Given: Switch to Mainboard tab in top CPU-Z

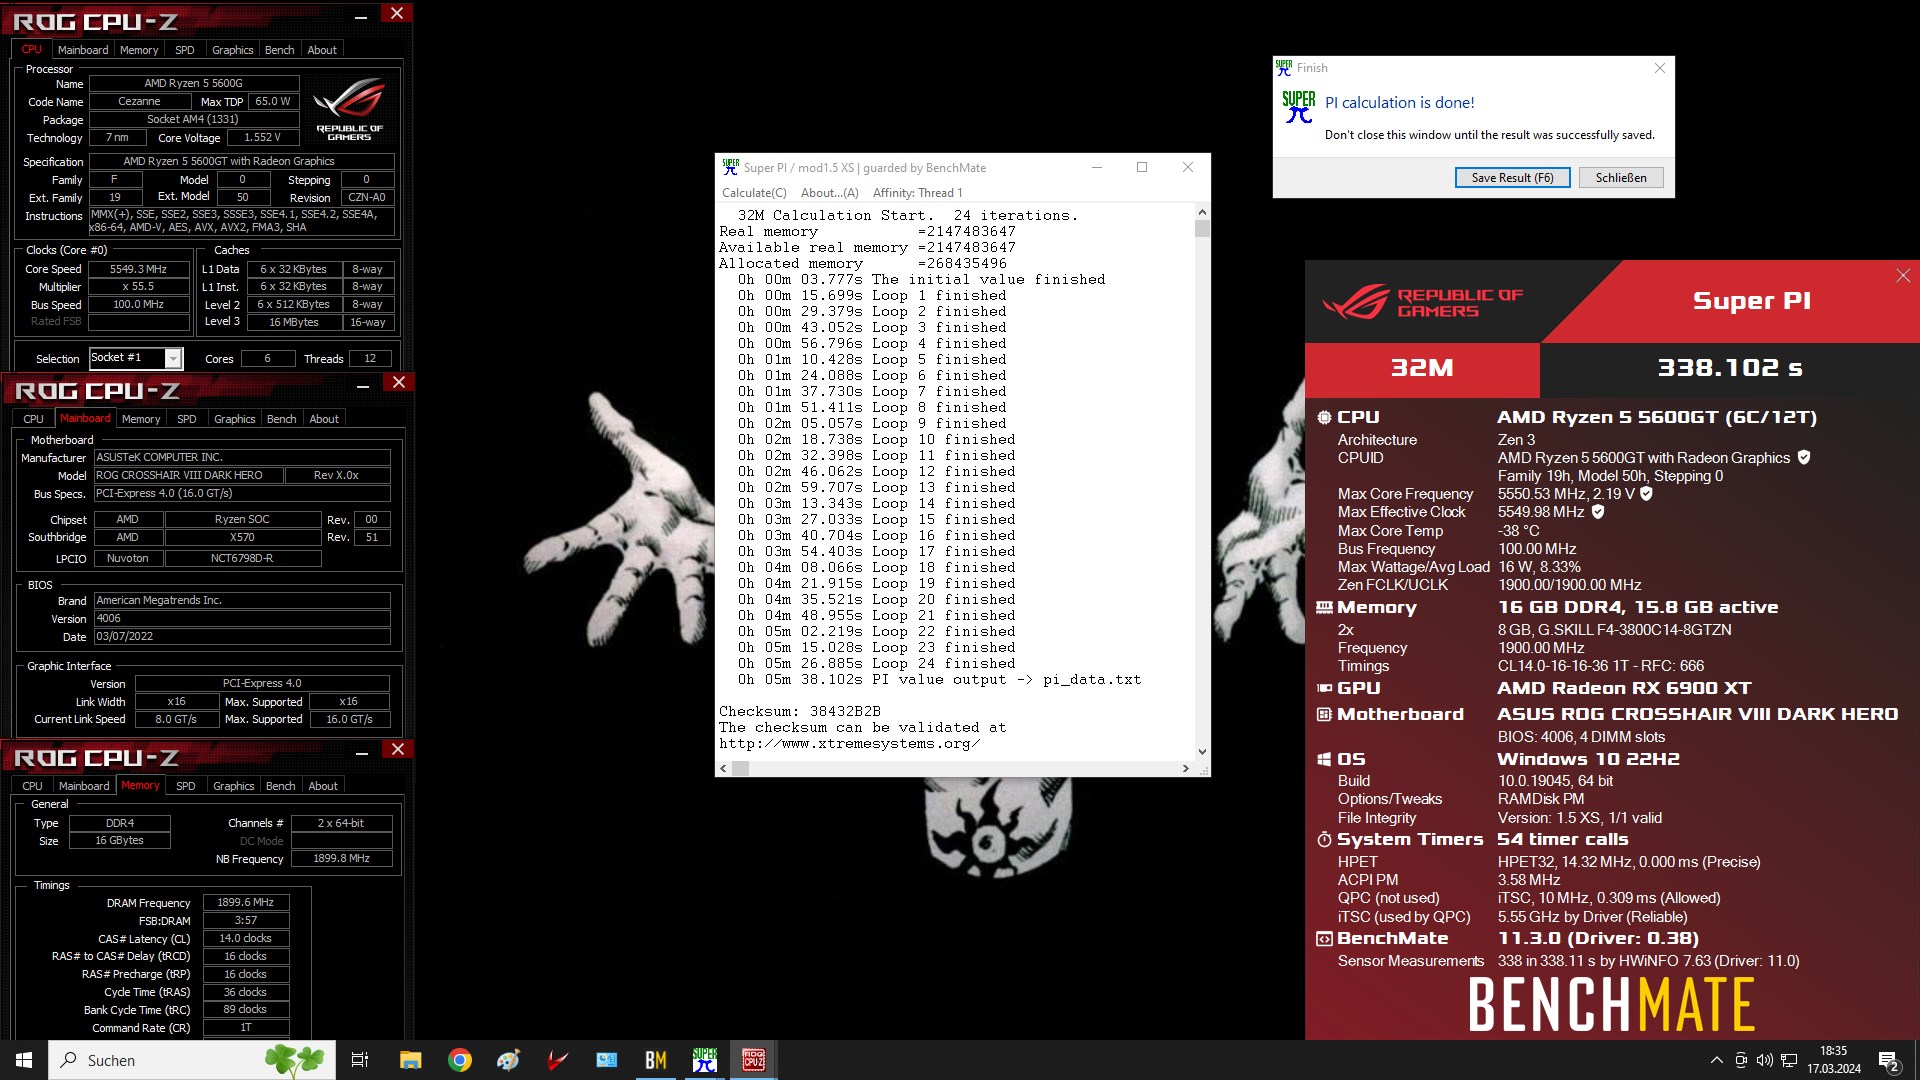Looking at the screenshot, I should pos(83,50).
